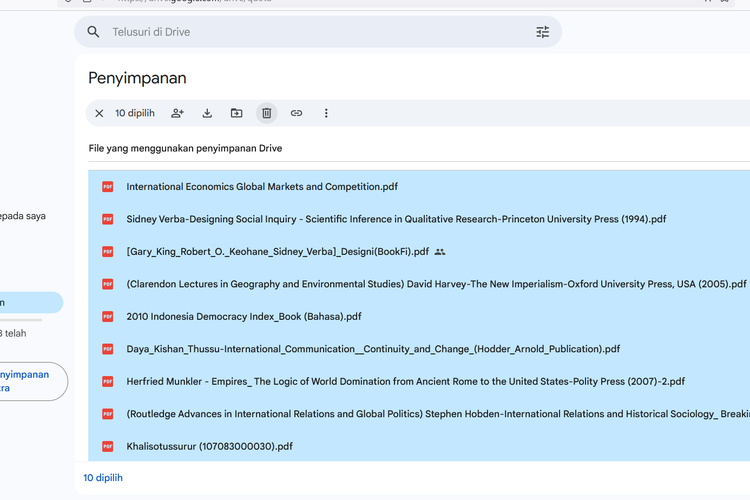The height and width of the screenshot is (500, 750).
Task: Select Sidney Verba-Designing Social Inquiry pdf row
Action: pos(419,219)
